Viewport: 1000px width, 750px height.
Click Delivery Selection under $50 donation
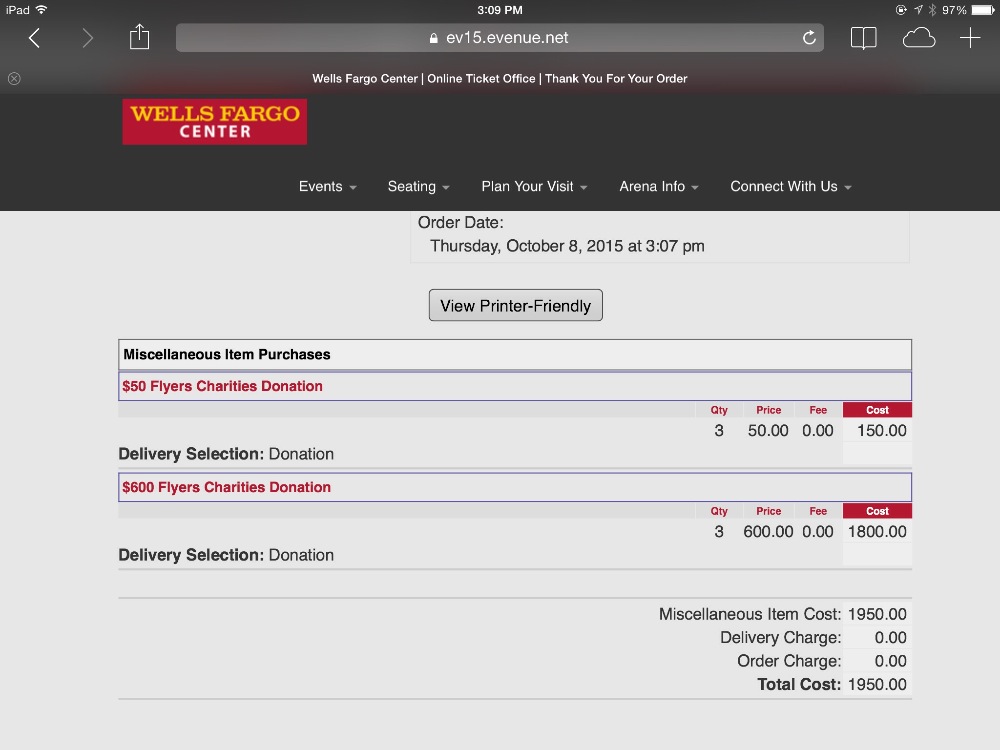click(226, 454)
